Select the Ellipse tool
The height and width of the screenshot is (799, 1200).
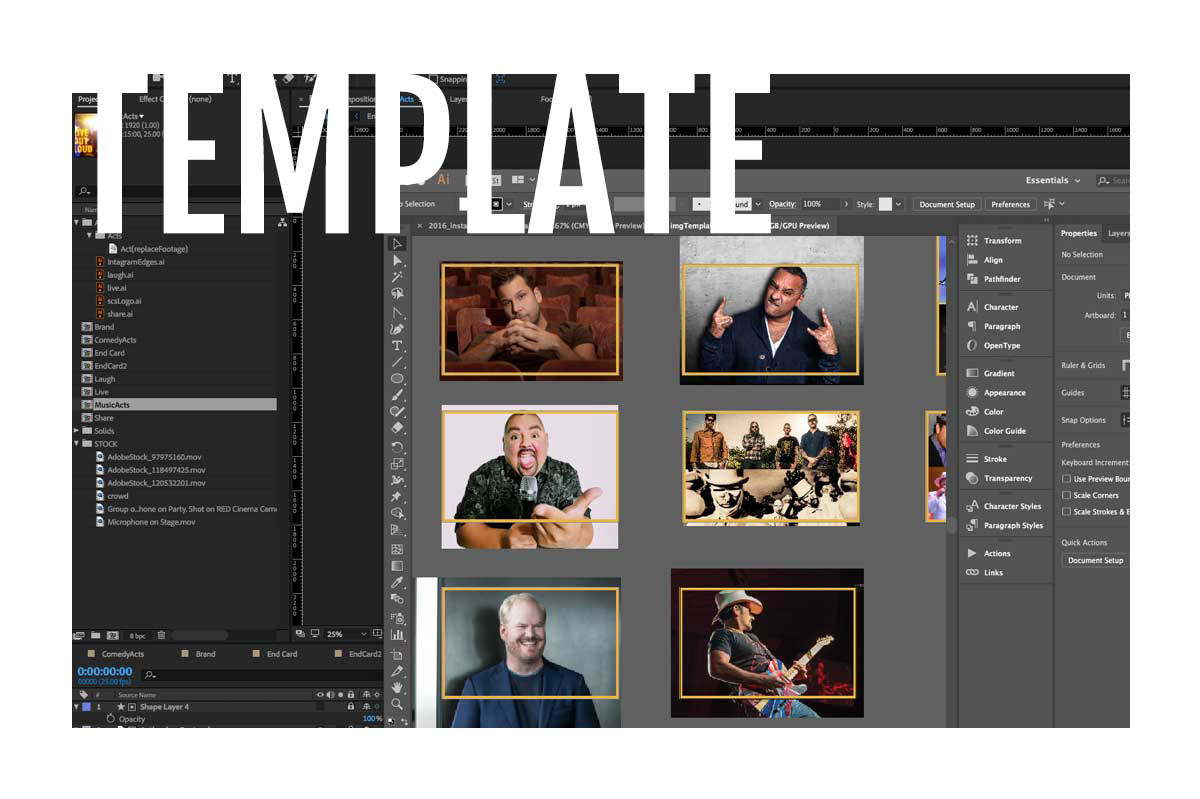(397, 379)
